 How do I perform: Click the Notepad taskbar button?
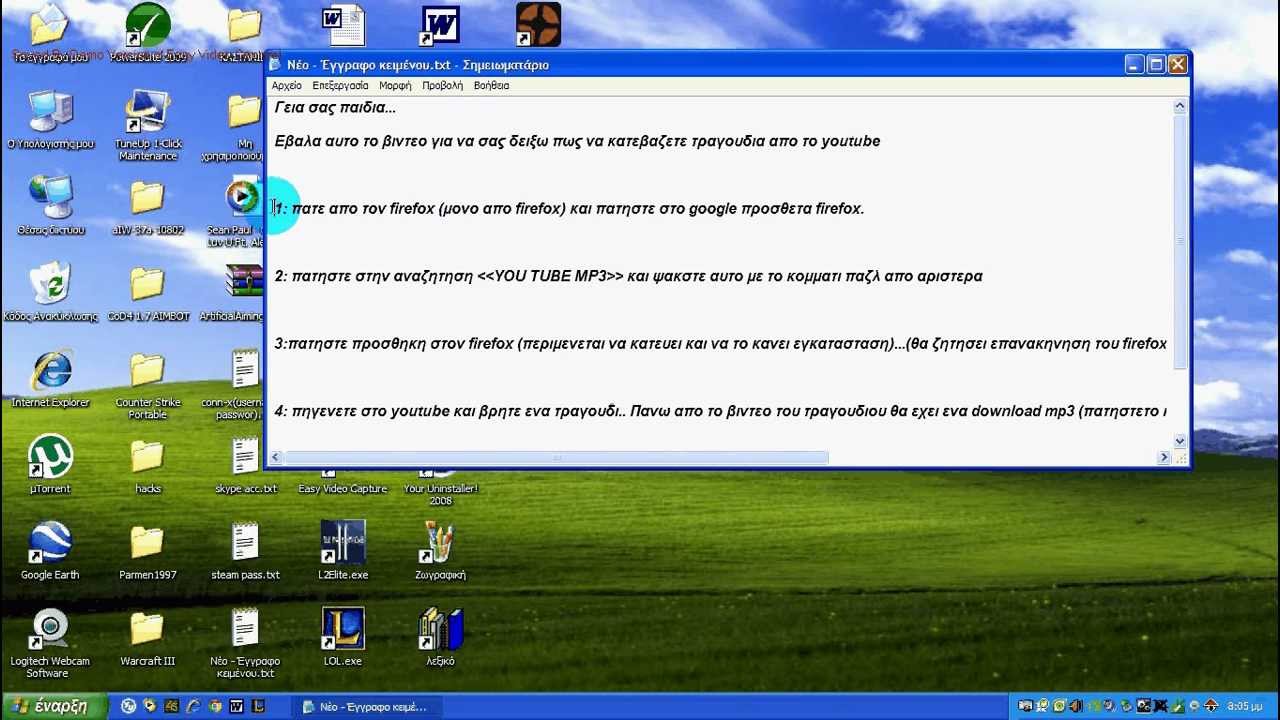pos(366,706)
